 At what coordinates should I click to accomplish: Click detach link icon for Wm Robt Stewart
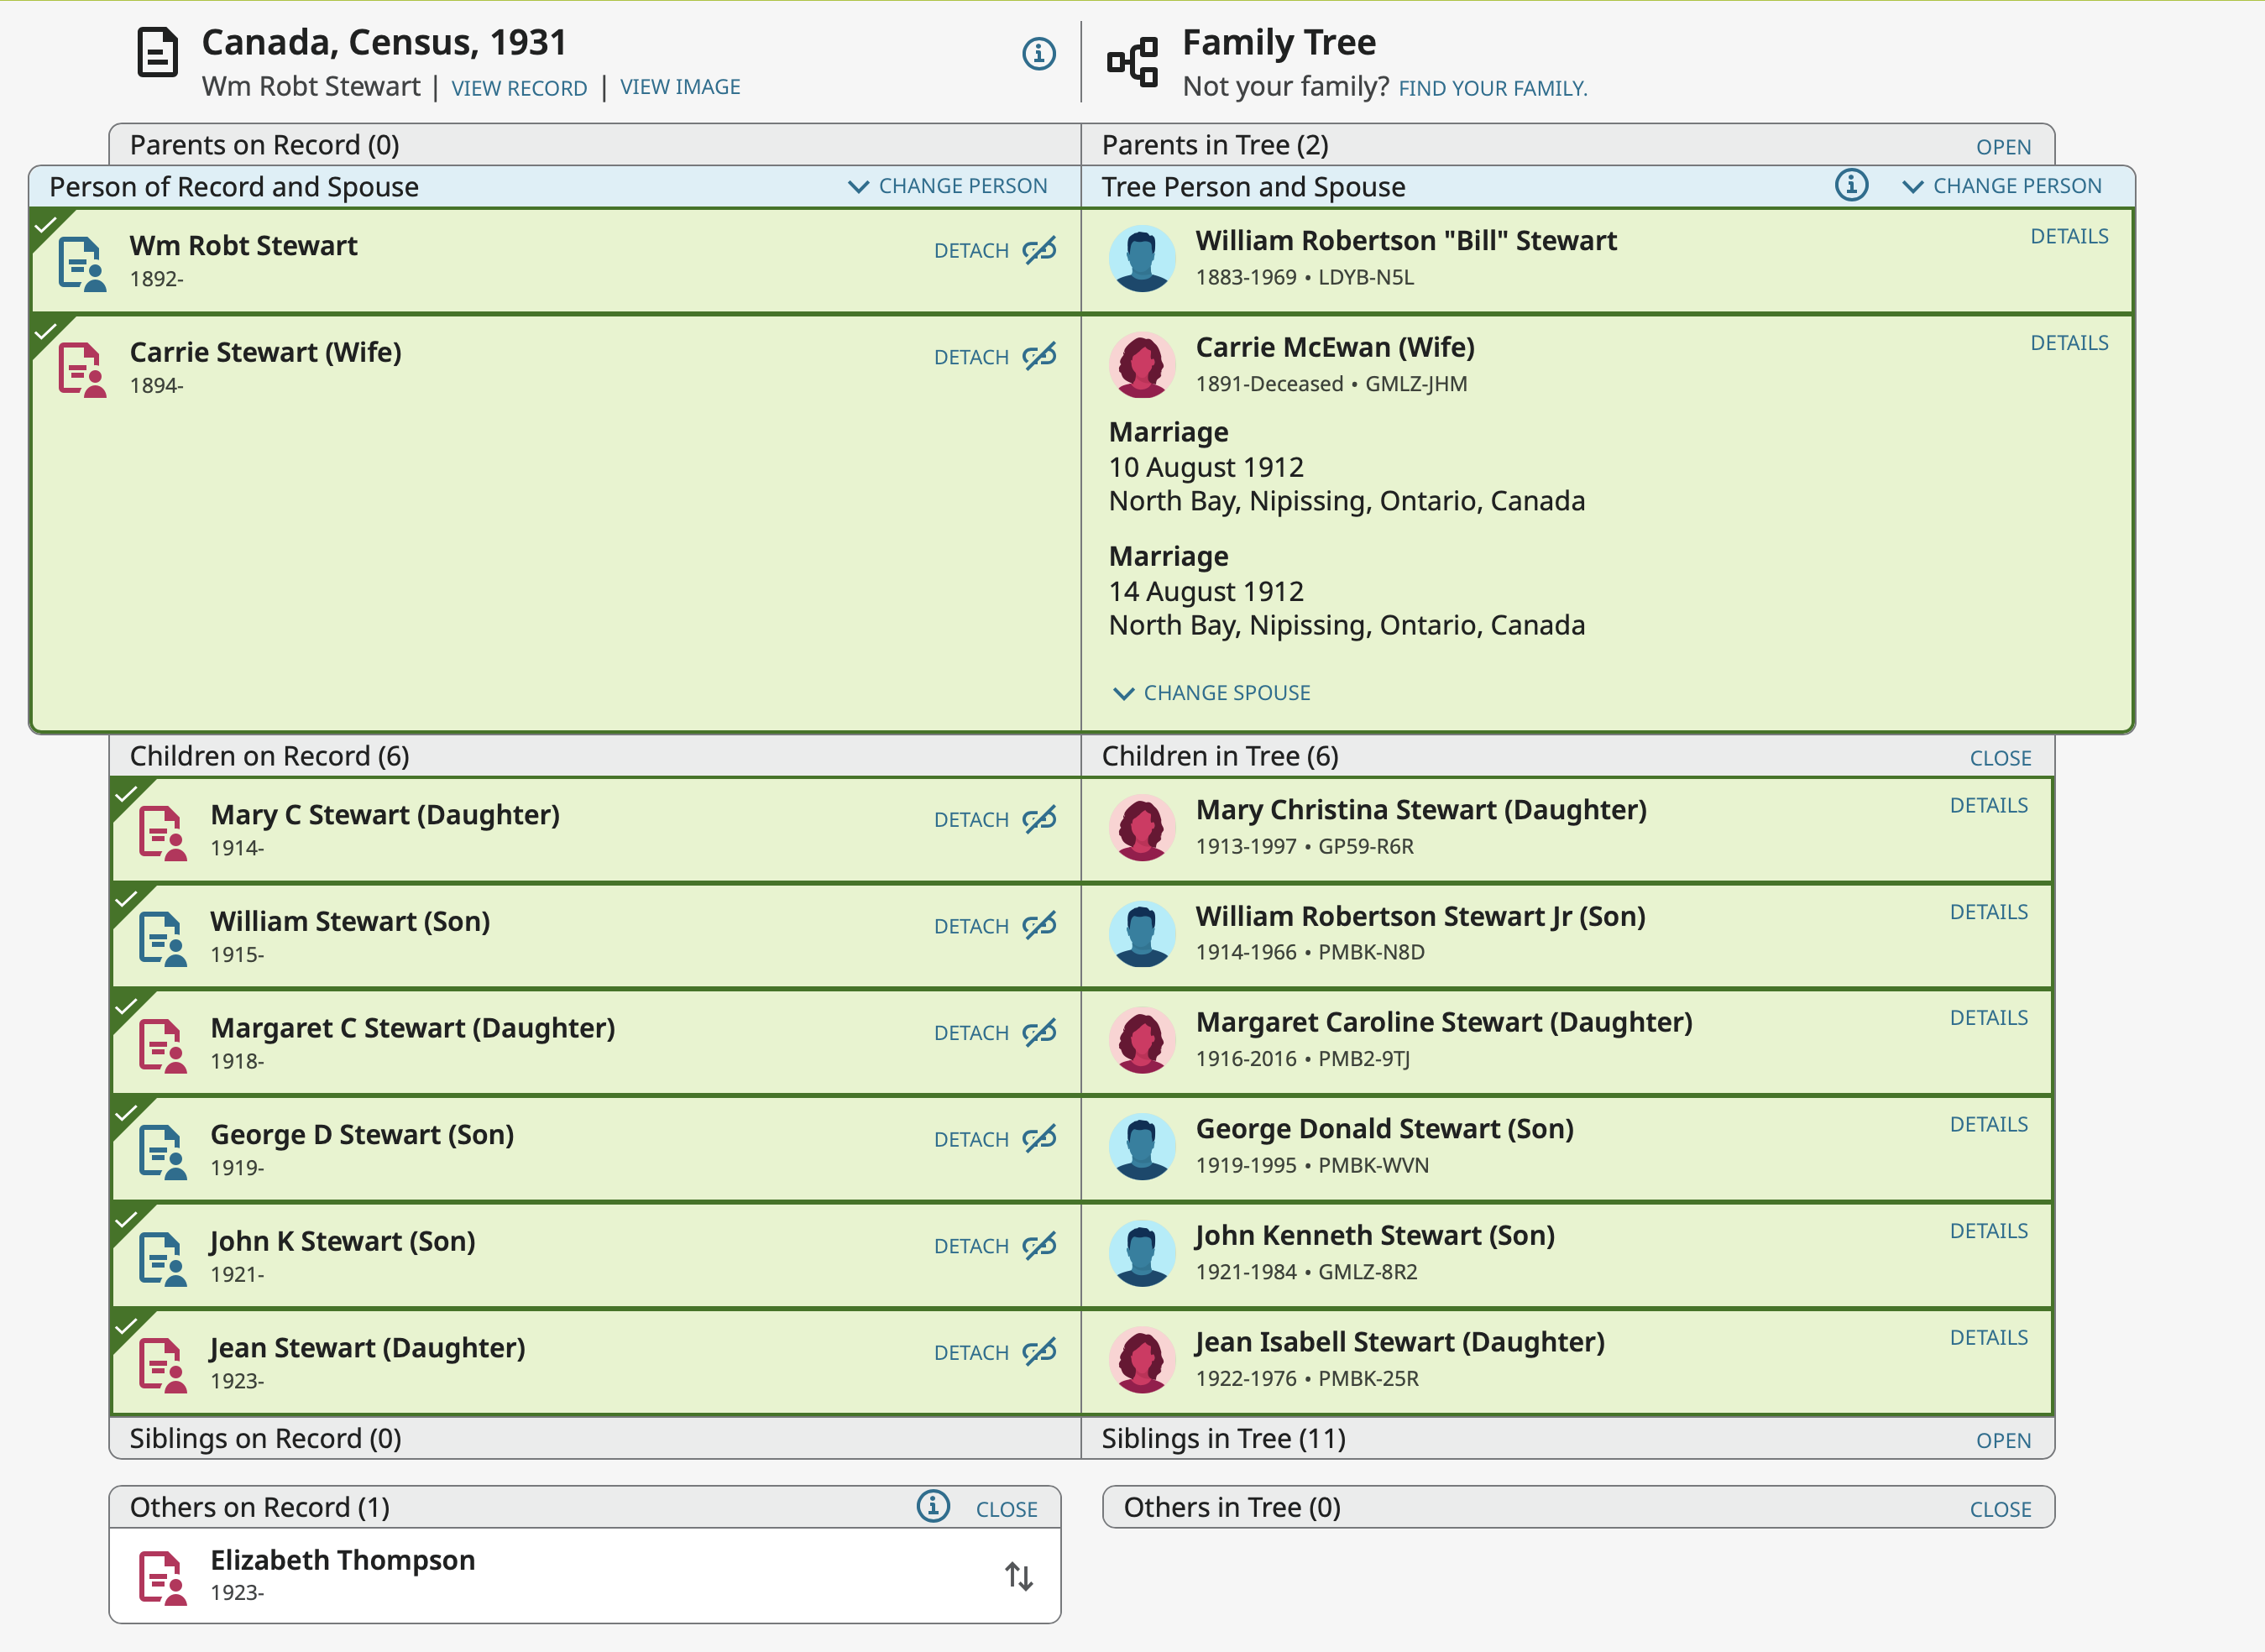1039,250
